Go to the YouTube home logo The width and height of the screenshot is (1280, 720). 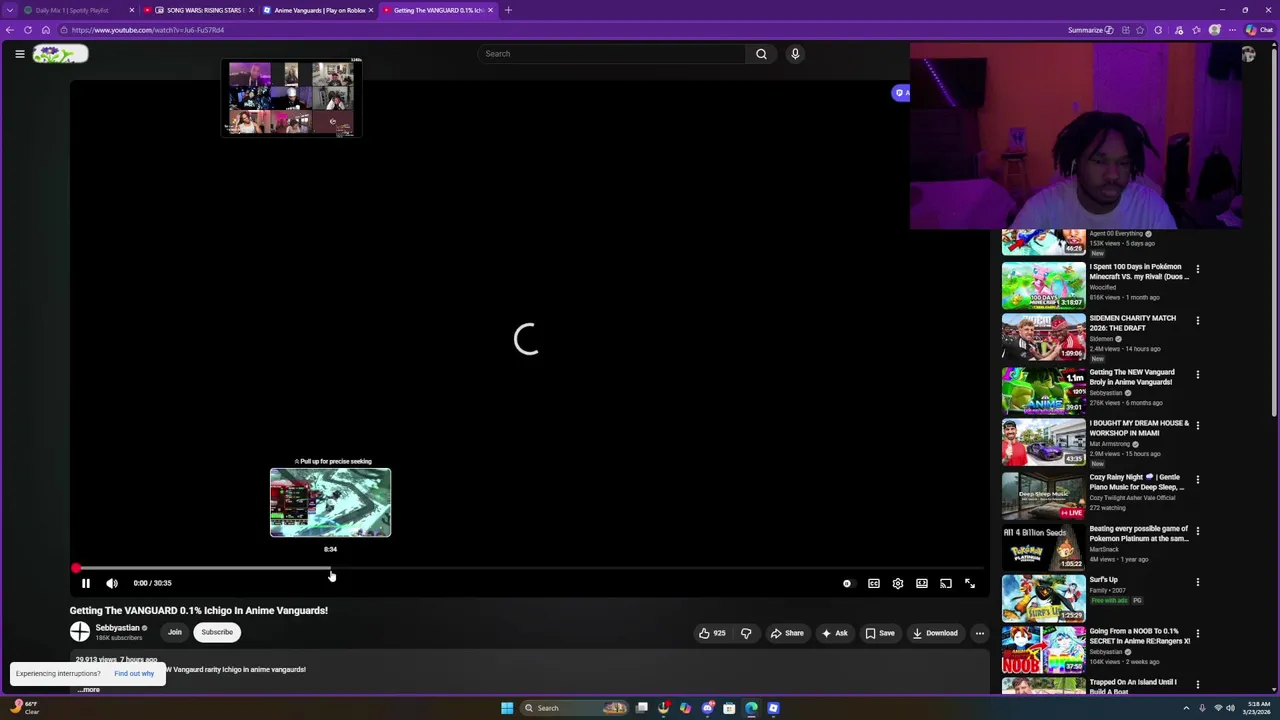(60, 54)
